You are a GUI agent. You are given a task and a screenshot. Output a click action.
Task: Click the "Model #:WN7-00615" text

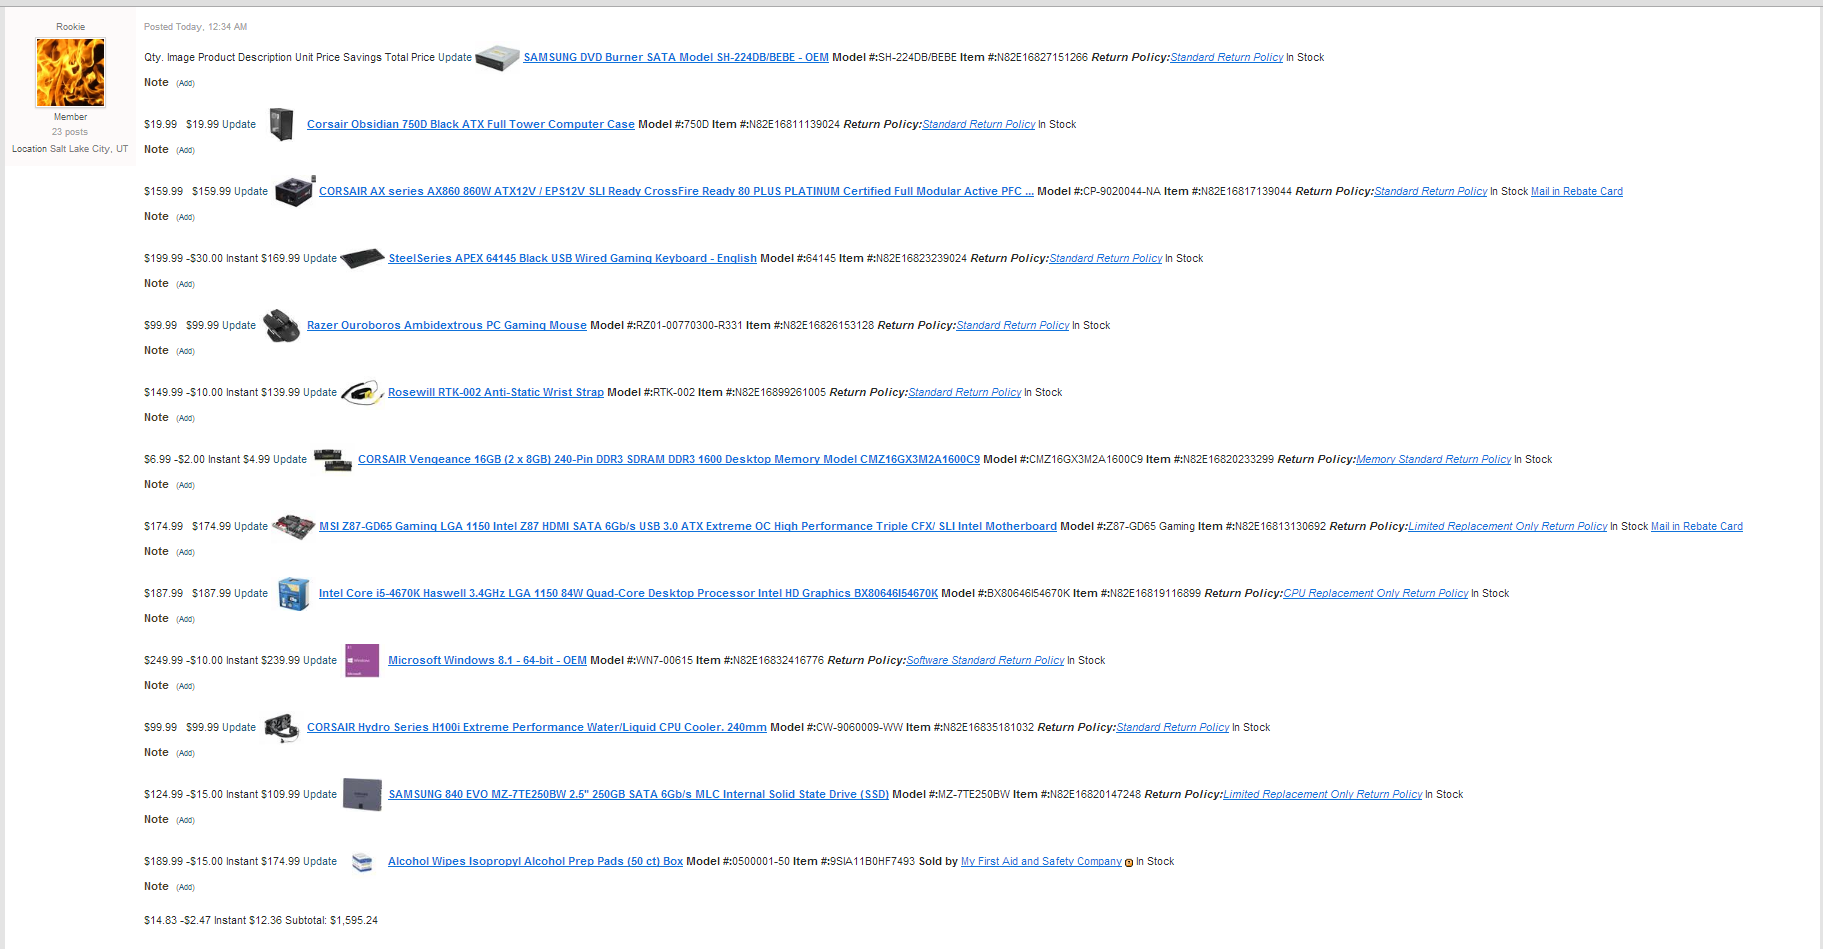641,661
